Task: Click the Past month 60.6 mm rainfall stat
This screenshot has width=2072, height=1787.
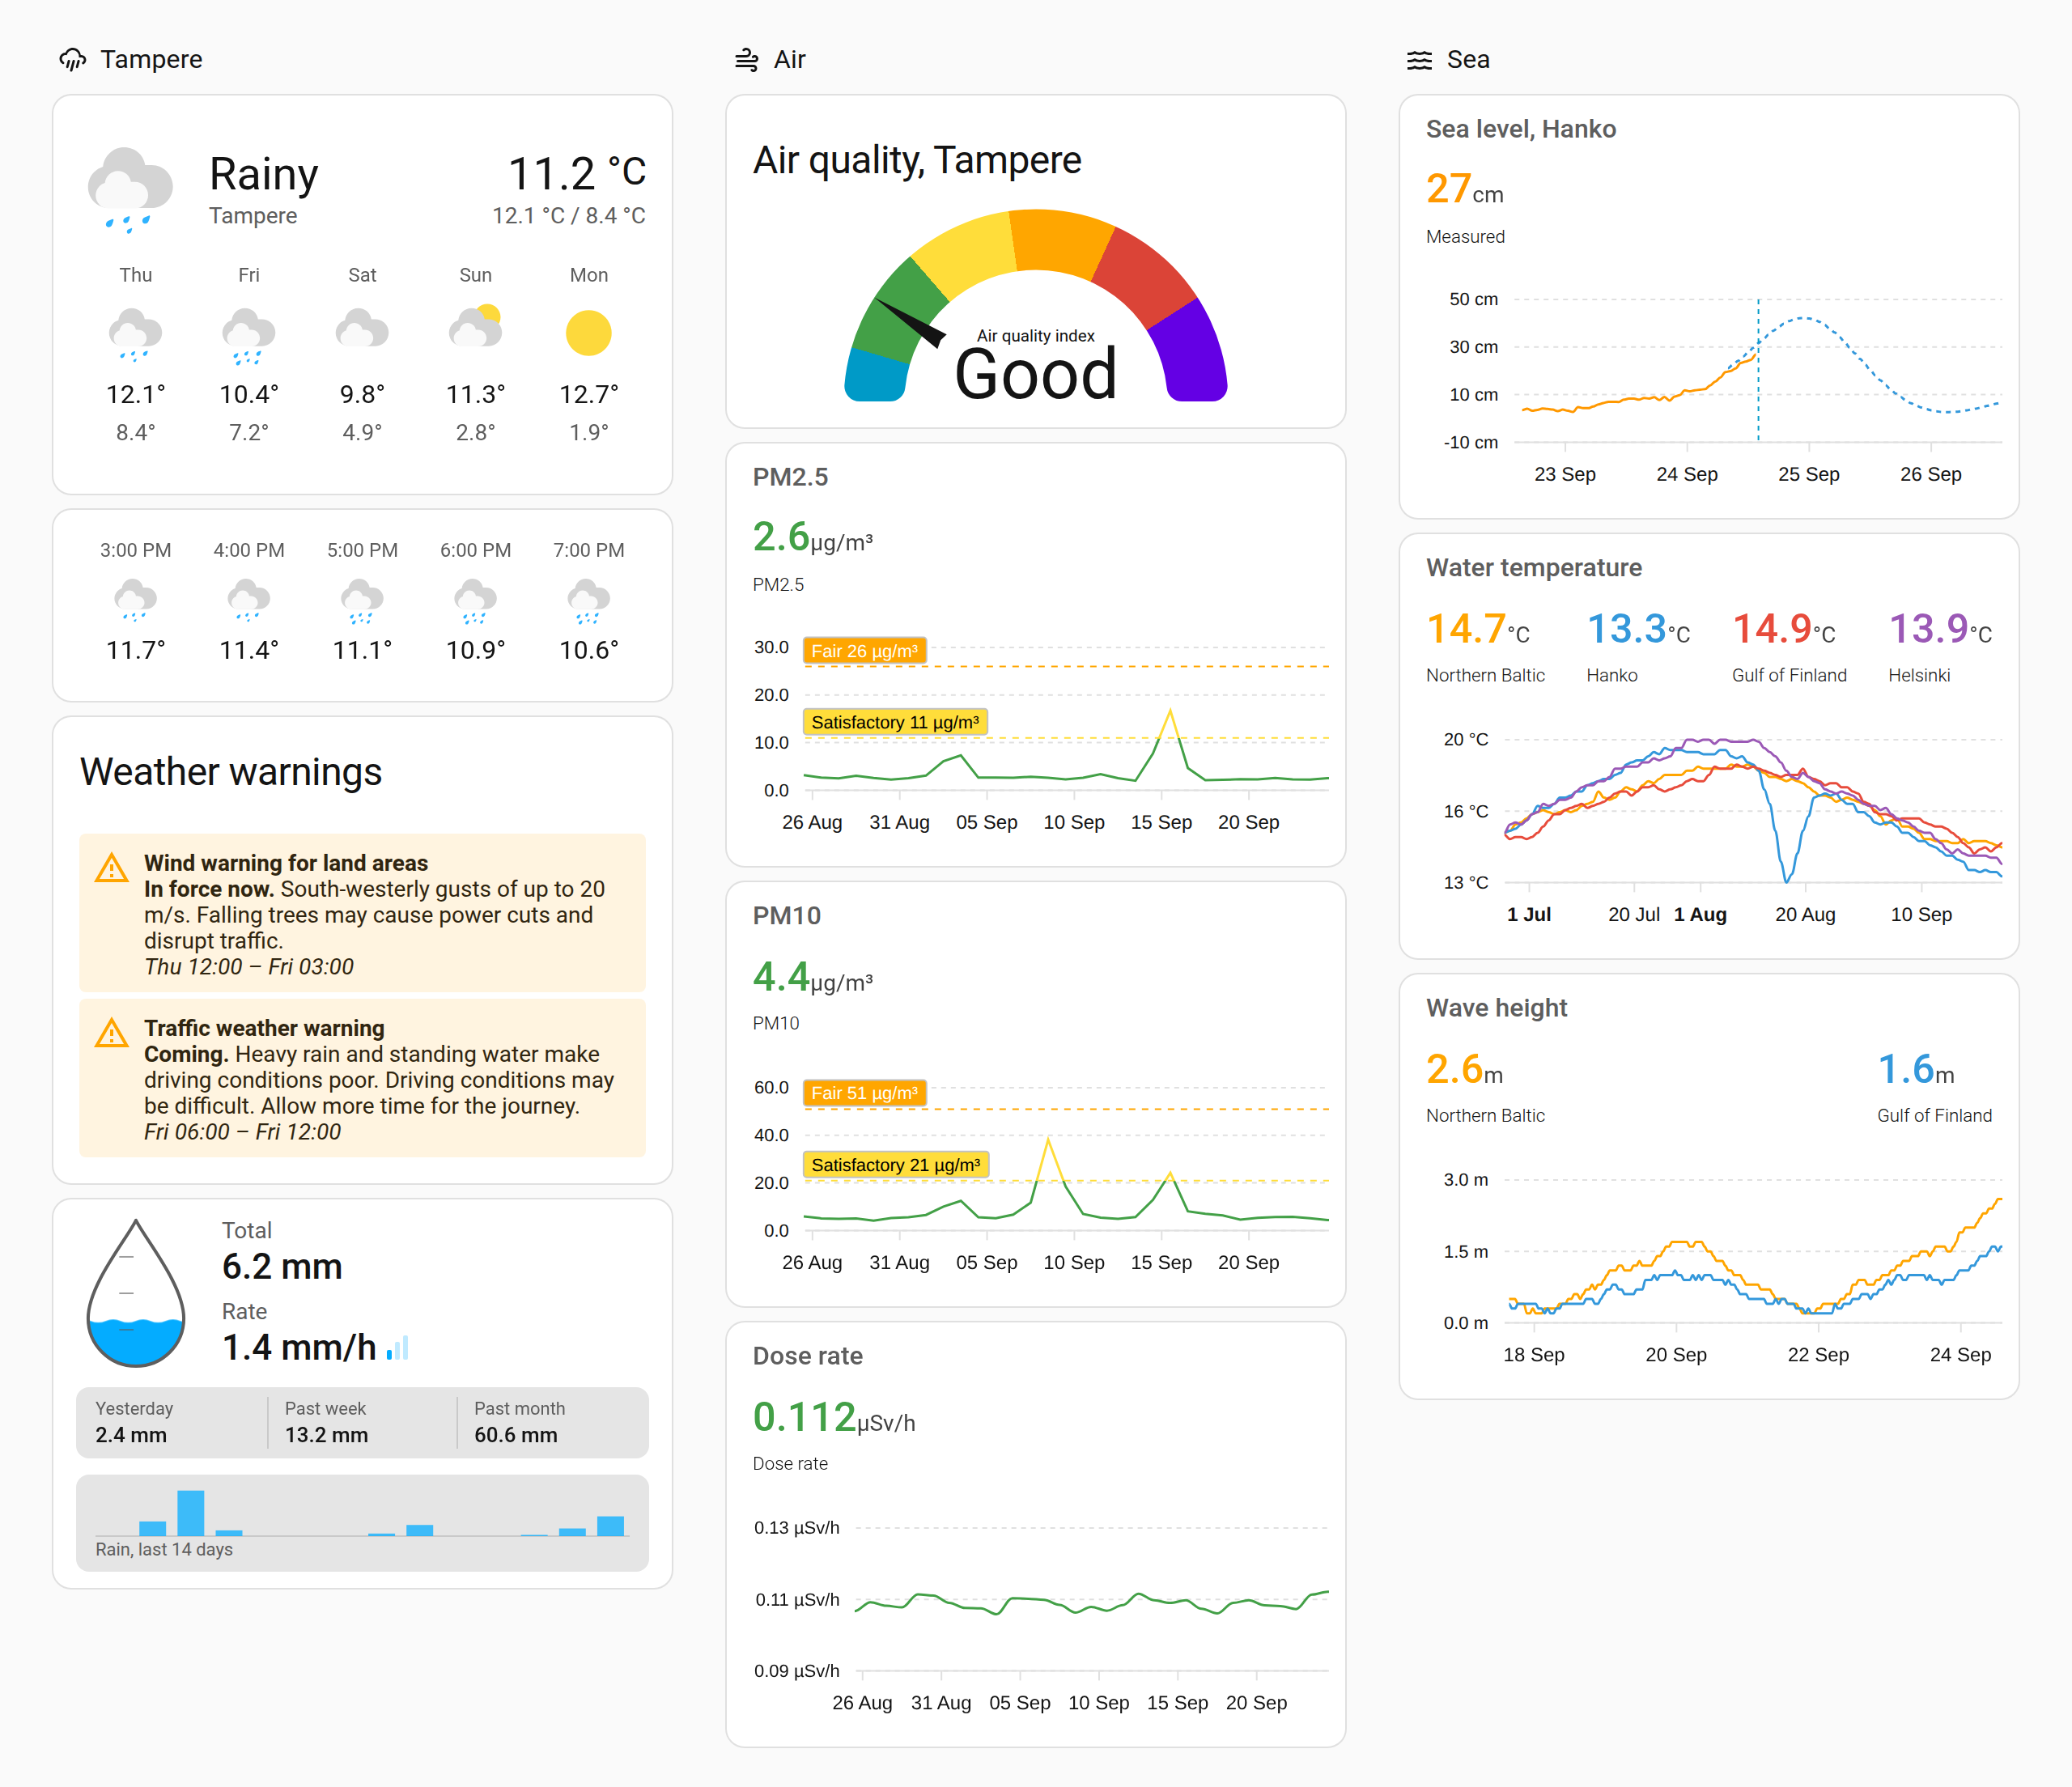Action: (519, 1422)
